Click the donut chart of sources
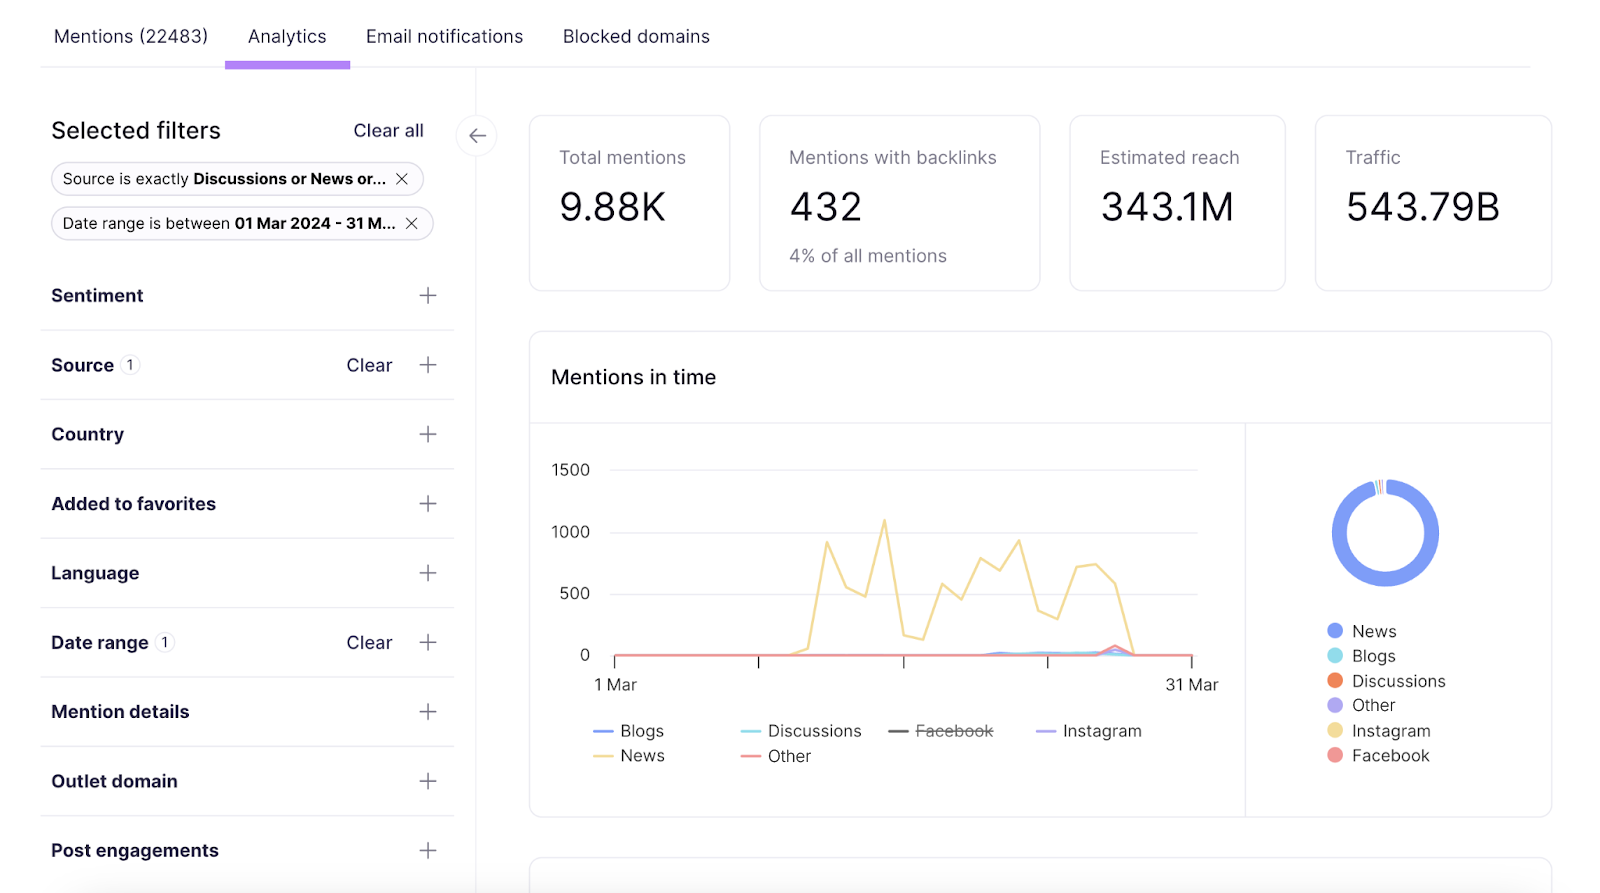1600x893 pixels. coord(1385,533)
